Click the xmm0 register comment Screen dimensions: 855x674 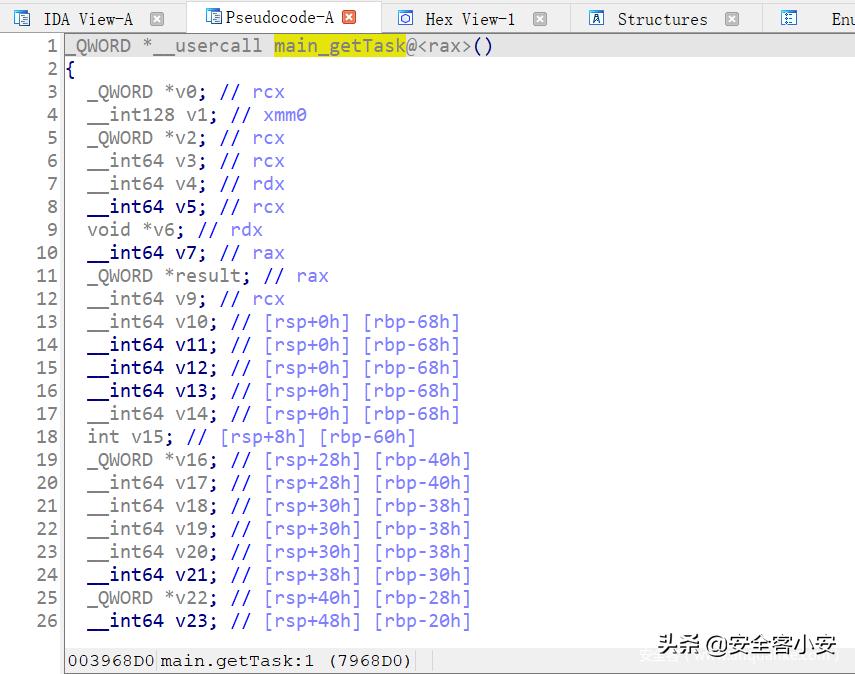tap(285, 115)
